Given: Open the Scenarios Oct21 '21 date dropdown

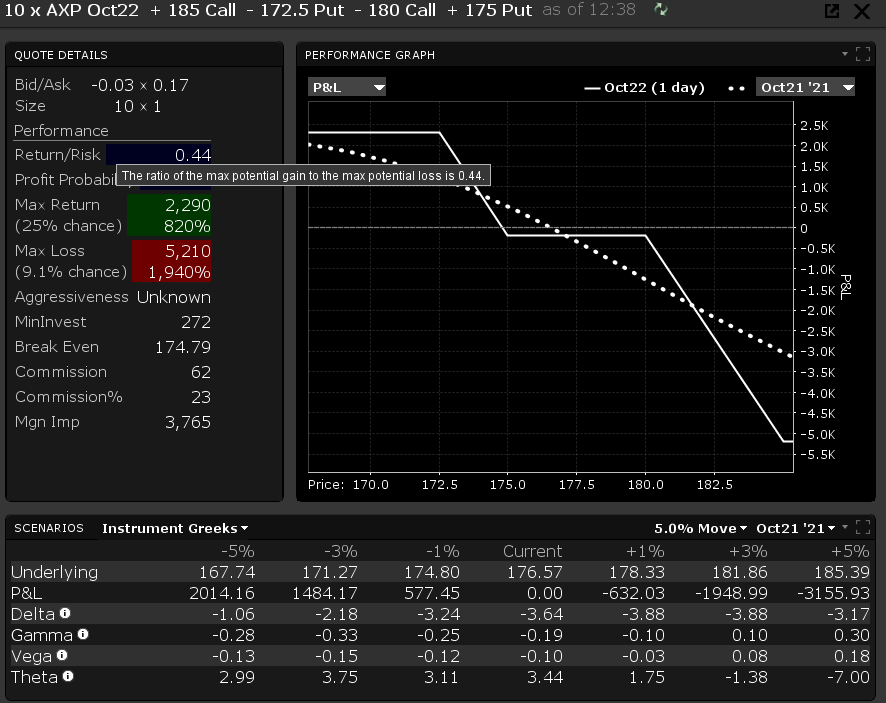Looking at the screenshot, I should pos(796,528).
